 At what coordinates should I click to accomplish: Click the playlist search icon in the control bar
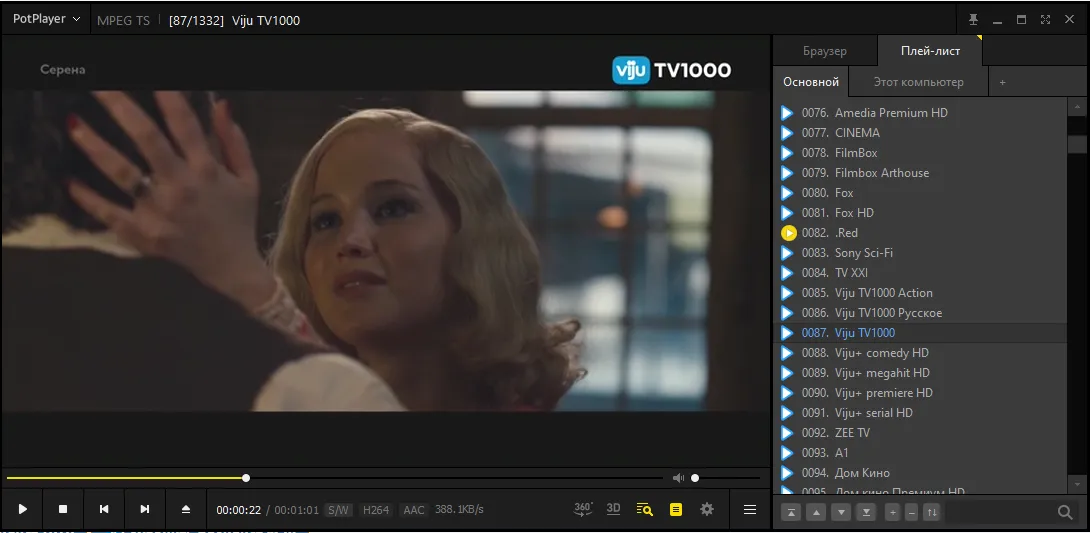click(x=644, y=509)
